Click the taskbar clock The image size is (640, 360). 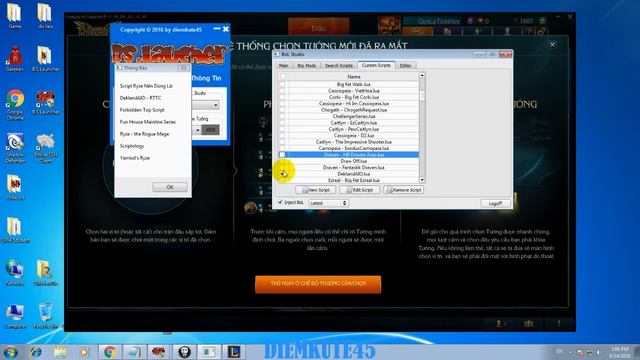tap(619, 352)
